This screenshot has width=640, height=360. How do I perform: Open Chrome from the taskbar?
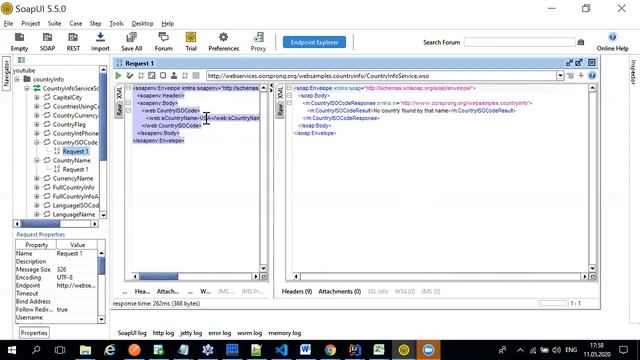[330, 350]
